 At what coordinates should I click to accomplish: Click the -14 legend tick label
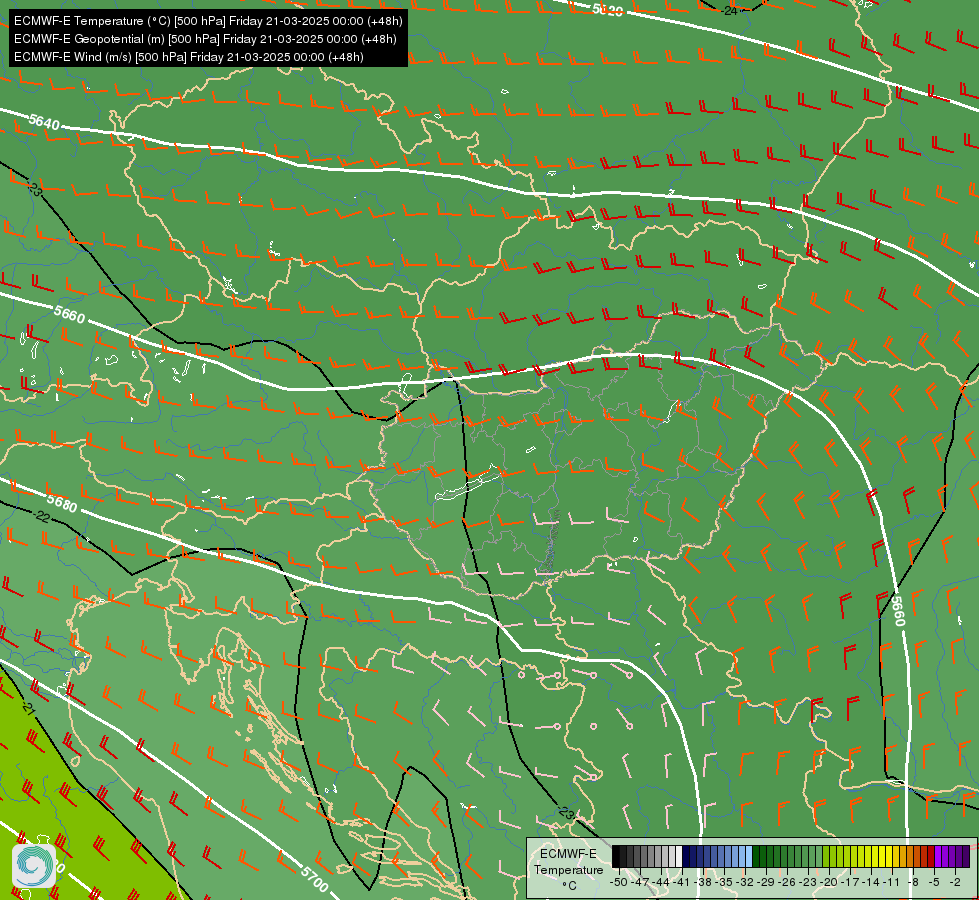872,882
